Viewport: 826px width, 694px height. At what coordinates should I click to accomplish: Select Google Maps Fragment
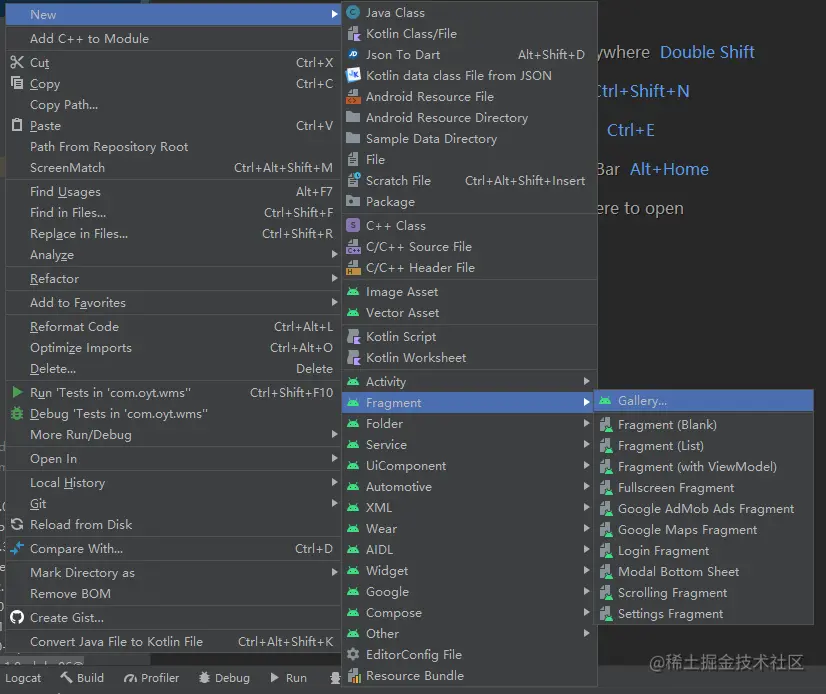pyautogui.click(x=704, y=530)
